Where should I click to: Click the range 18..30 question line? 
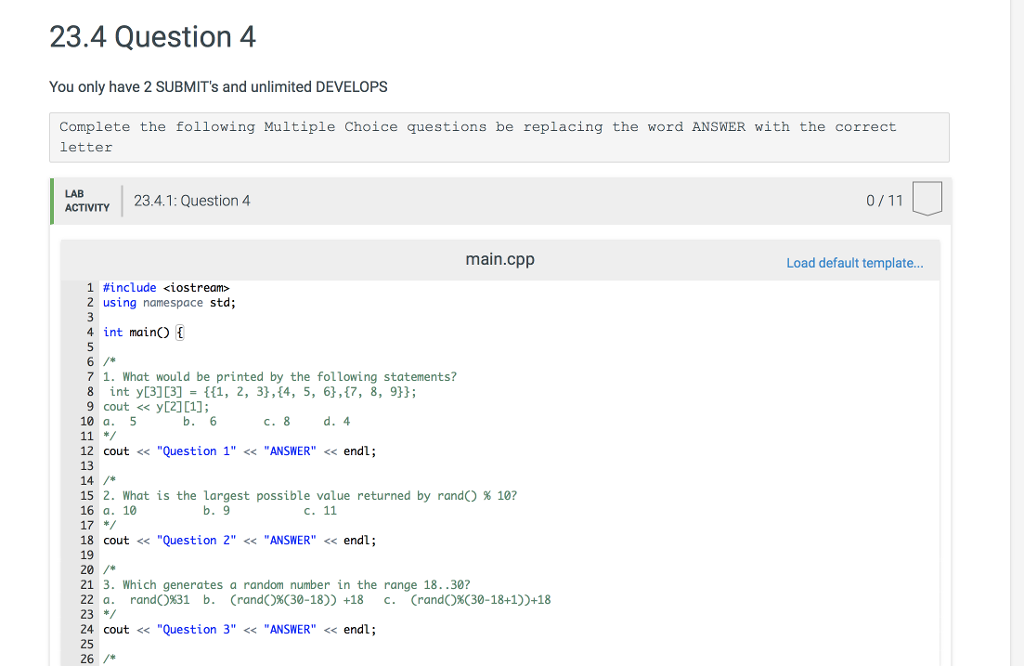click(286, 586)
